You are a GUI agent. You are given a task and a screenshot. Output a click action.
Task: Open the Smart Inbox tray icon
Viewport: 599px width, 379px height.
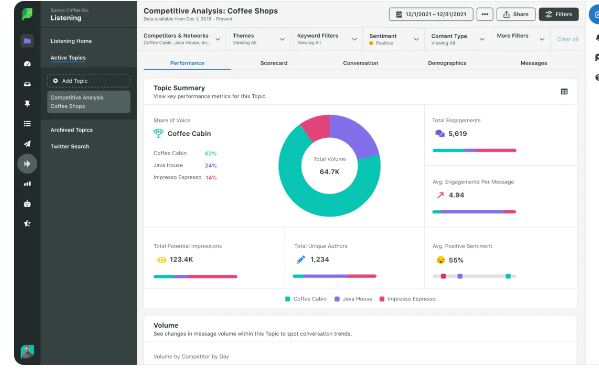(x=27, y=84)
